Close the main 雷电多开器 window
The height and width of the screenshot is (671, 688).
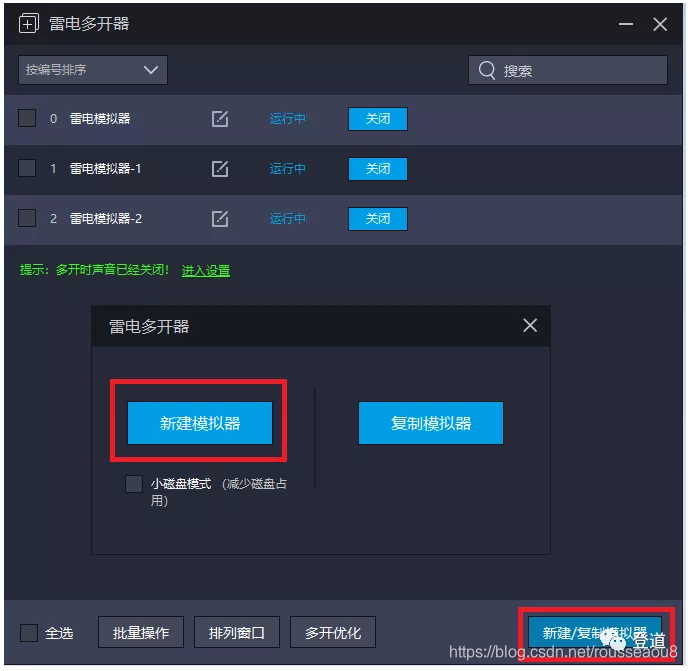coord(660,24)
